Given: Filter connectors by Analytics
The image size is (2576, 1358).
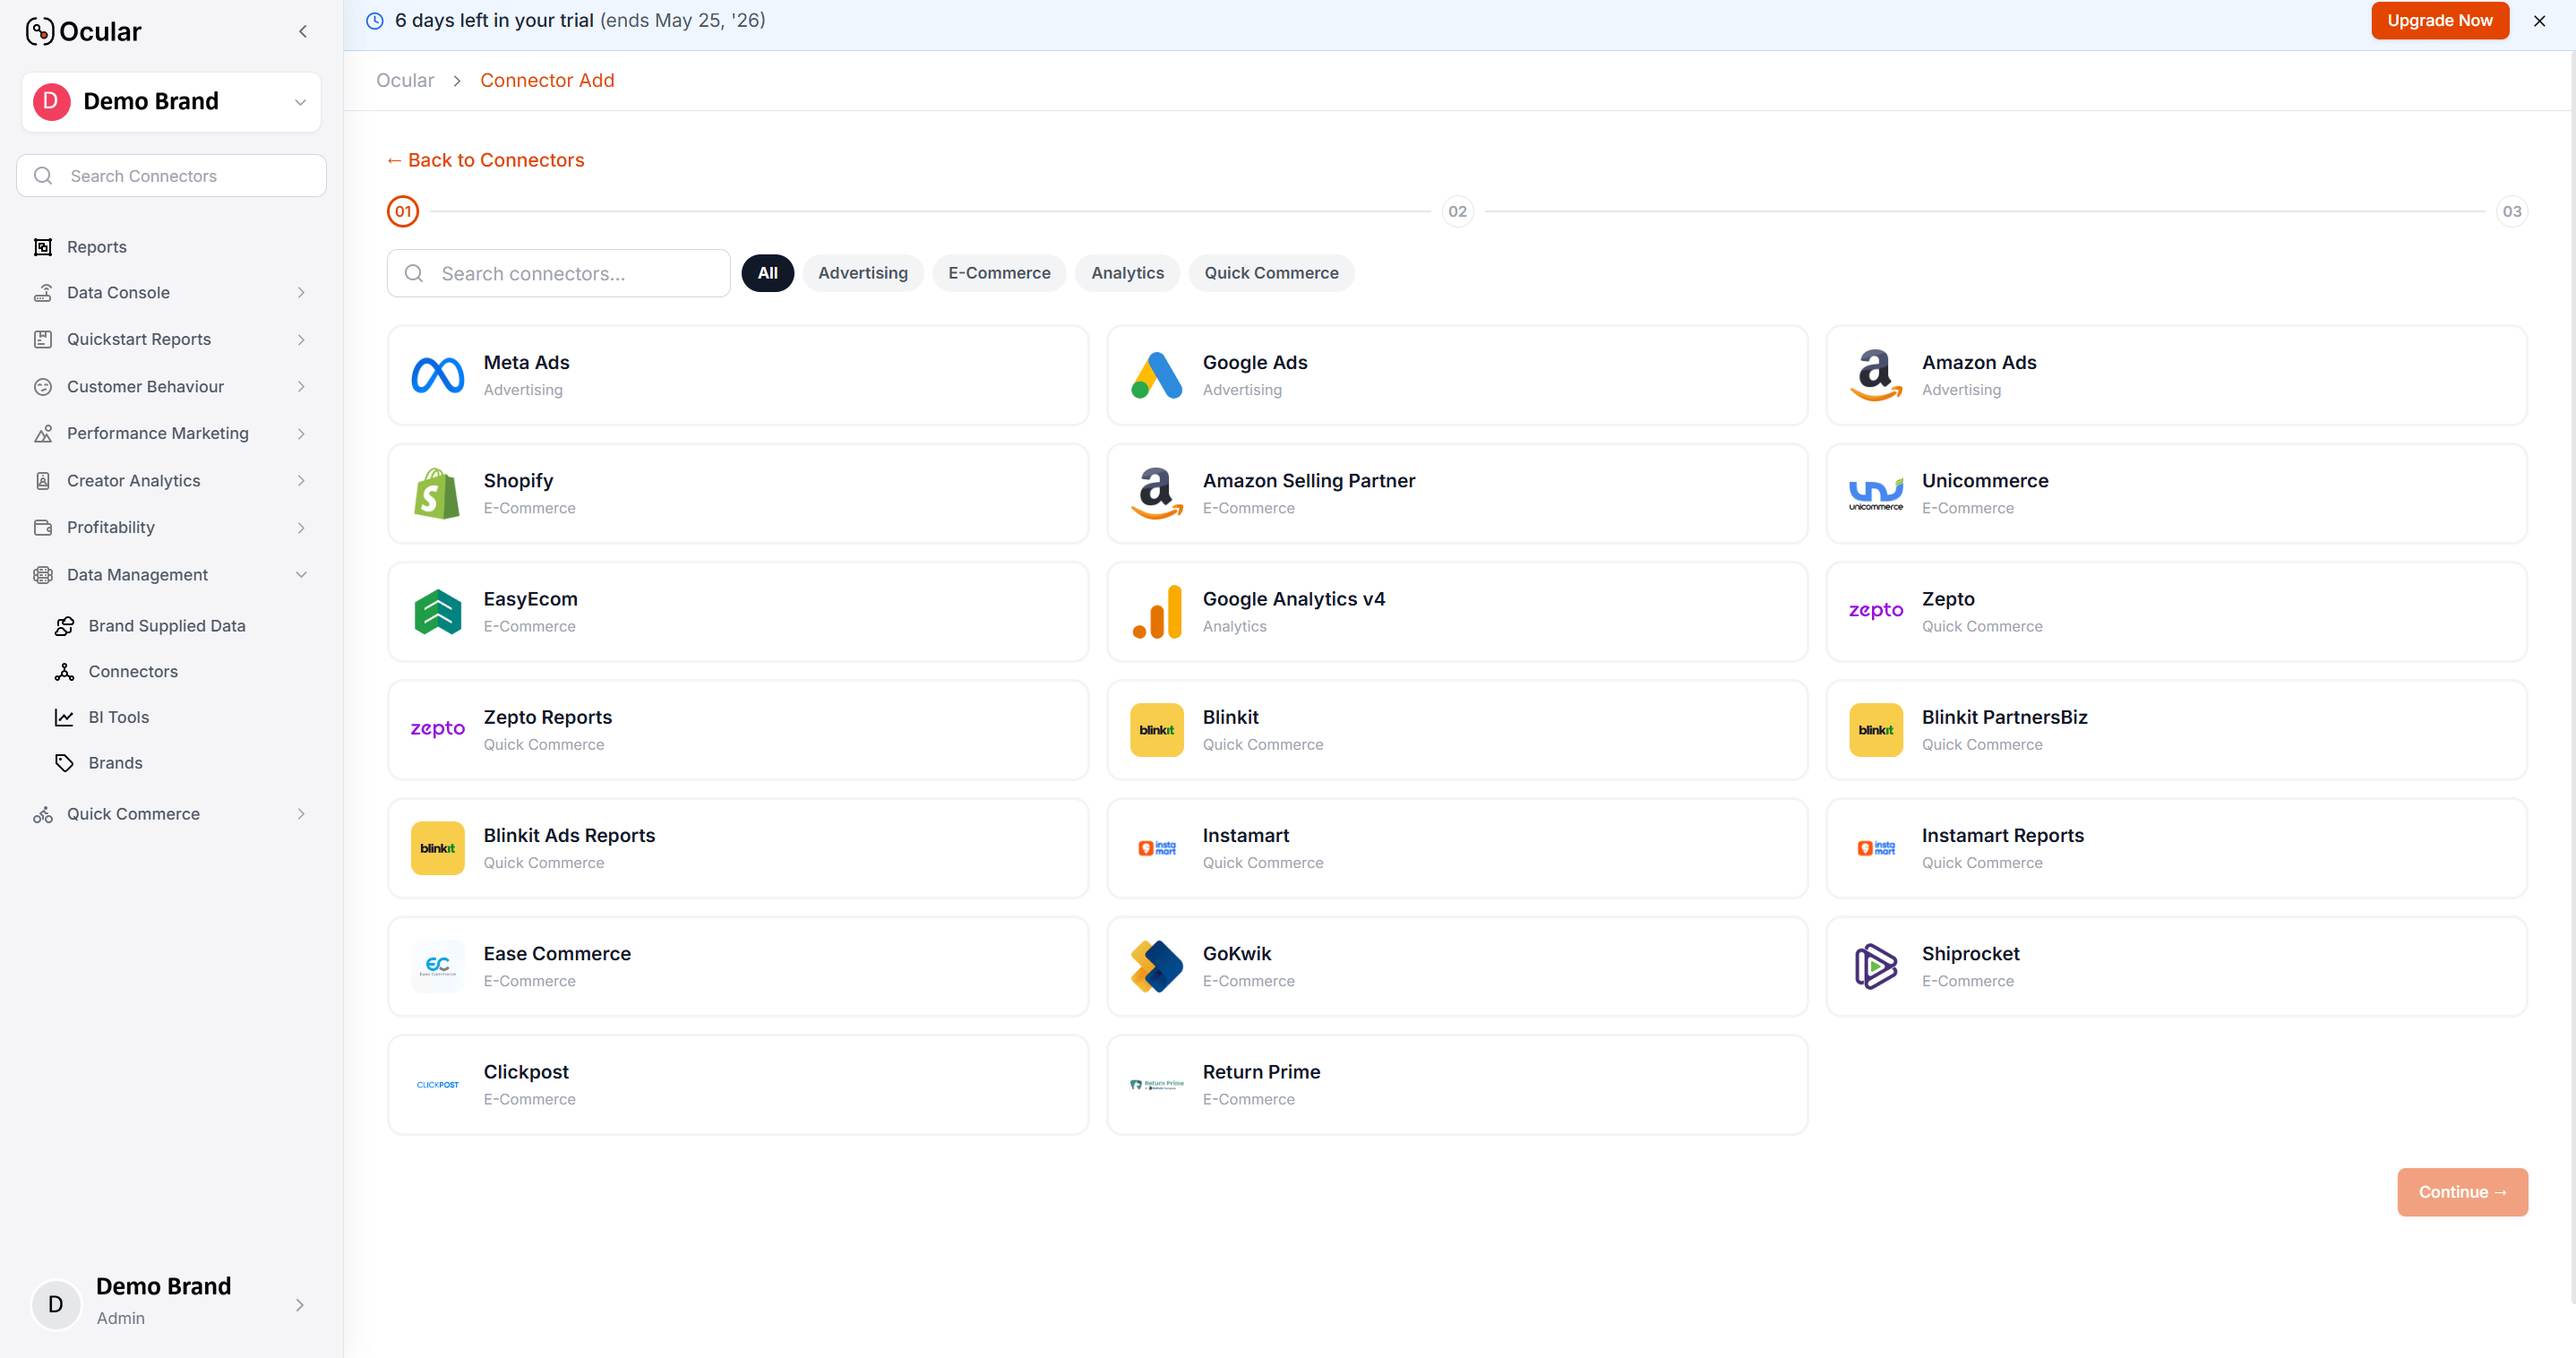Looking at the screenshot, I should coord(1127,273).
